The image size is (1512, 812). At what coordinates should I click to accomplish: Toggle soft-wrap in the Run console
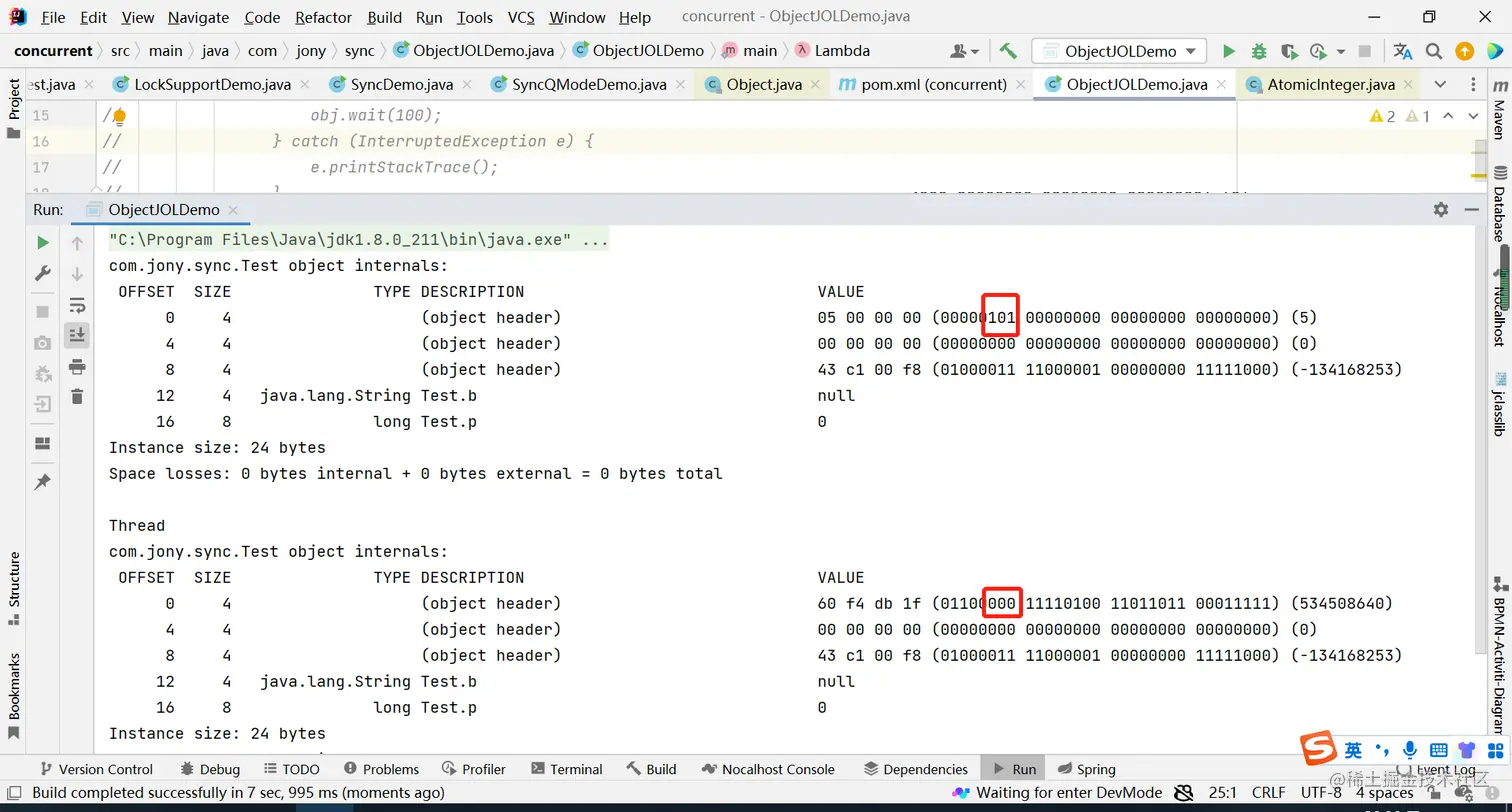point(77,305)
